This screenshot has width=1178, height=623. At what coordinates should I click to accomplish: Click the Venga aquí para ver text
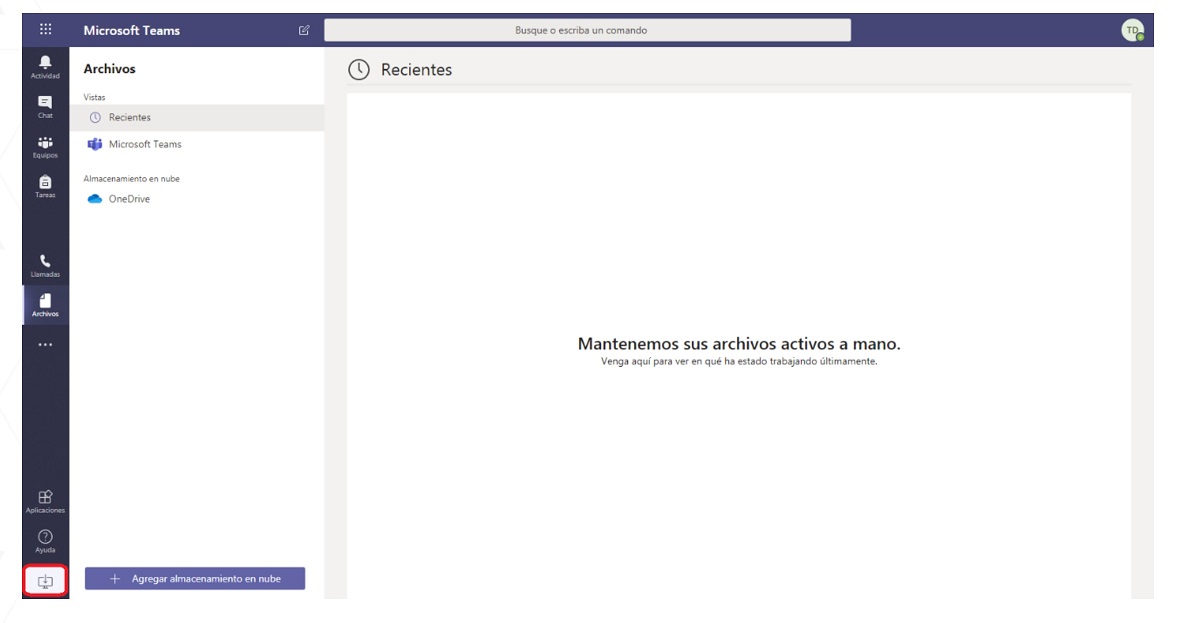pyautogui.click(x=739, y=361)
